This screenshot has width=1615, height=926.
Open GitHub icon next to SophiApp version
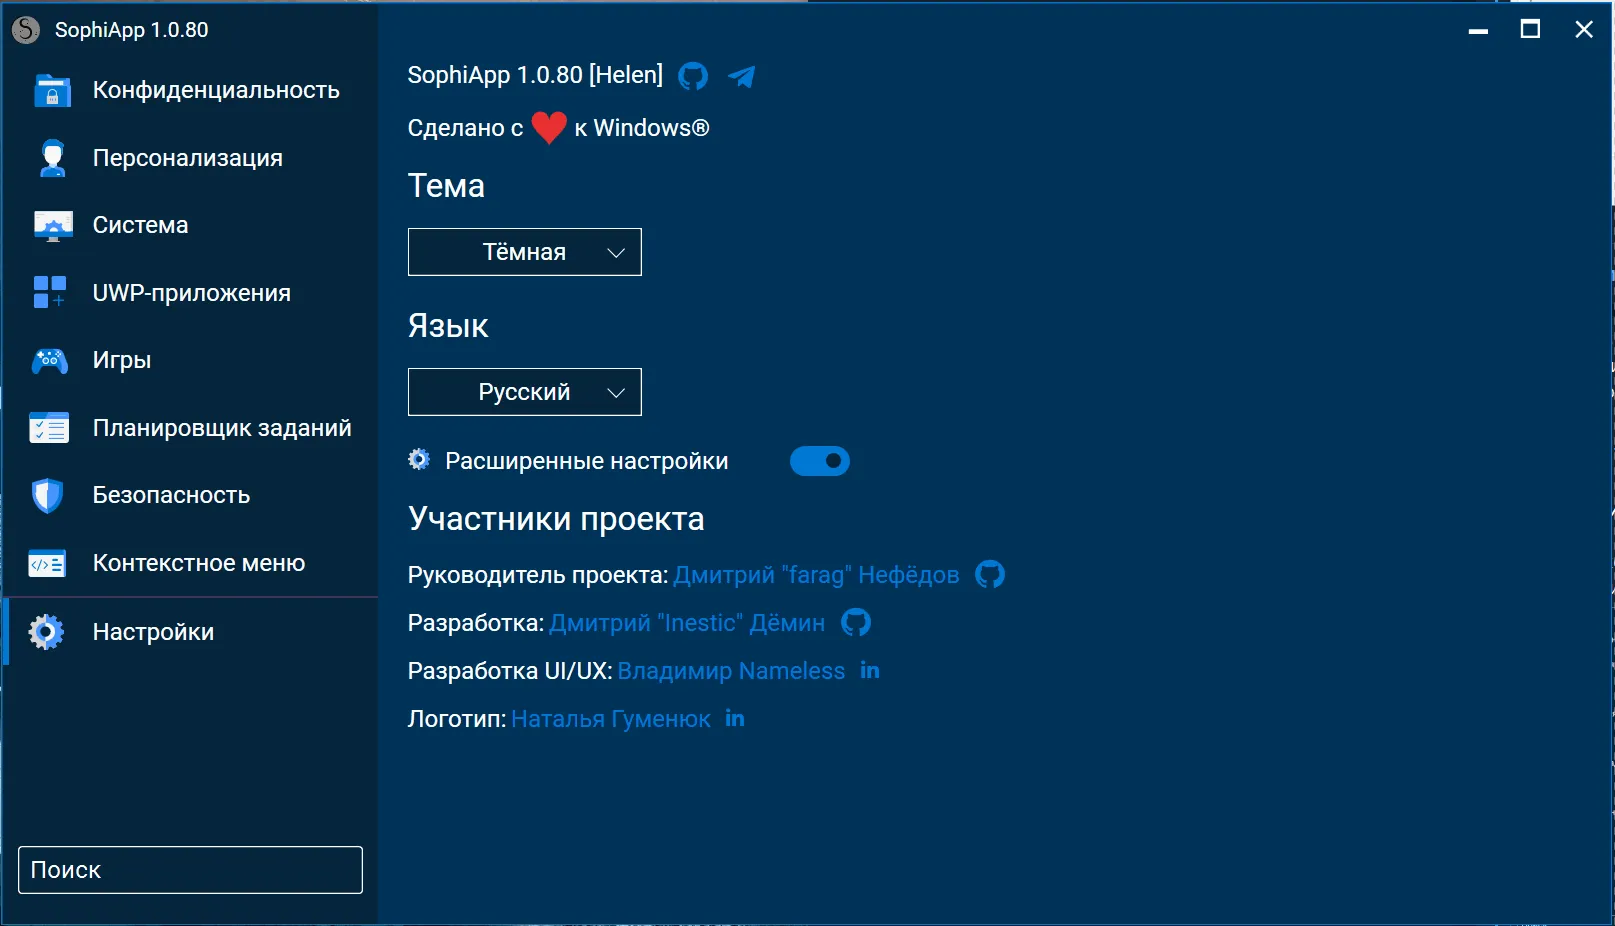pyautogui.click(x=693, y=76)
